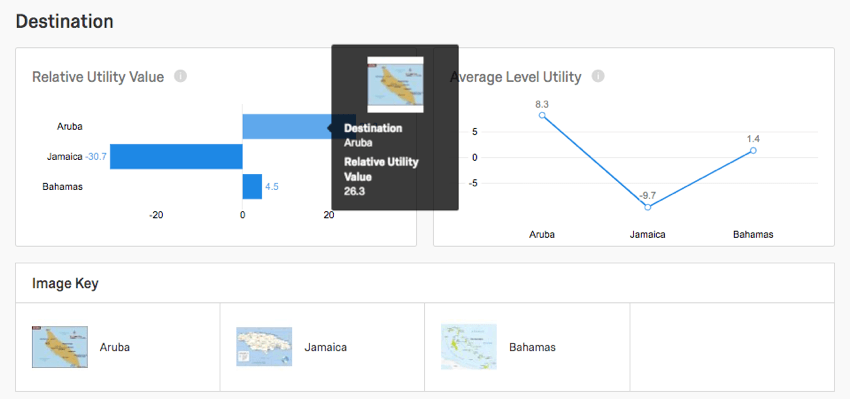Click info icon beside Average Level Utility

(598, 76)
